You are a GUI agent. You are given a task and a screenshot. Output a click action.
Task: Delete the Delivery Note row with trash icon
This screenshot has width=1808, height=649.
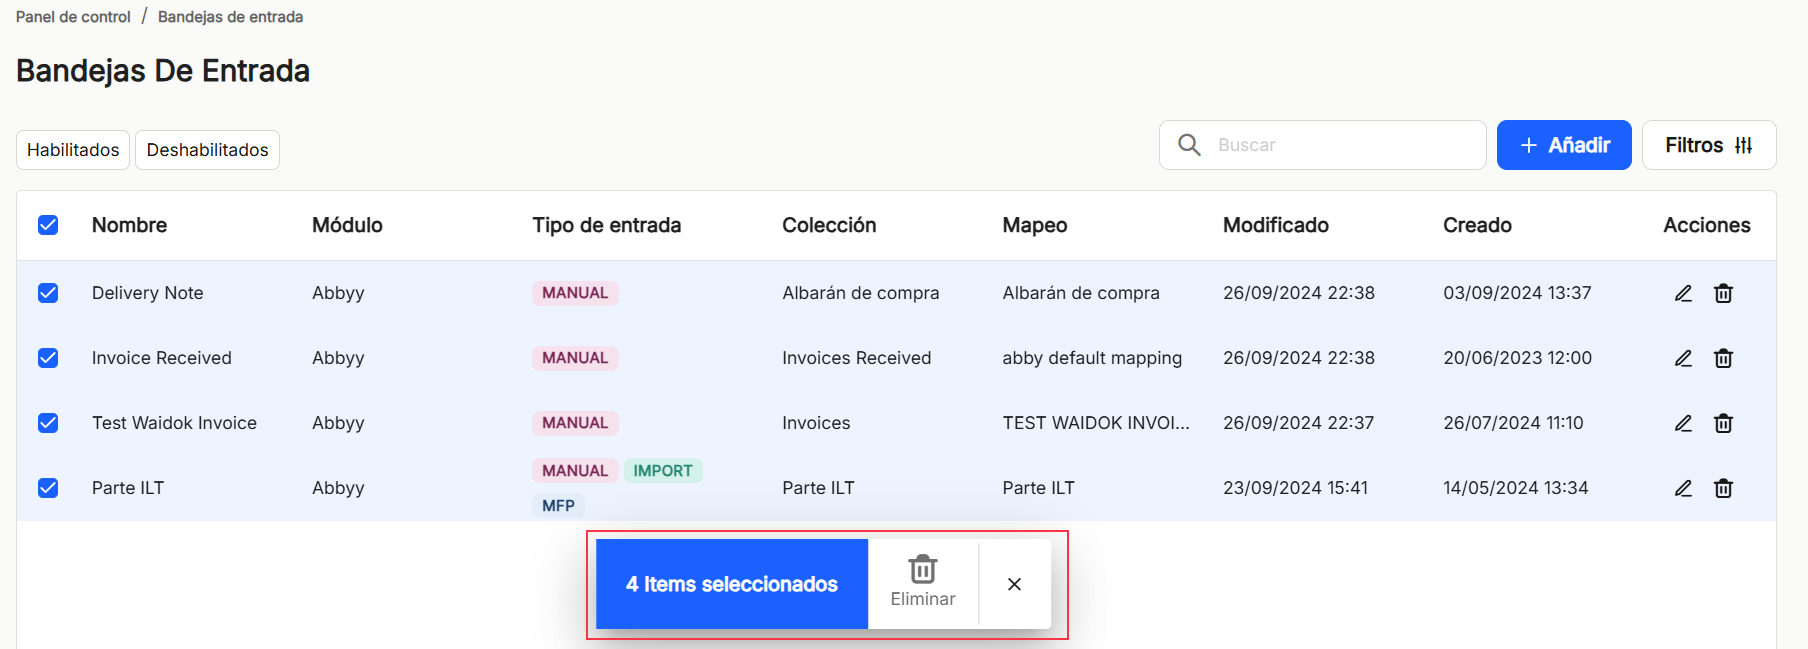[x=1723, y=293]
